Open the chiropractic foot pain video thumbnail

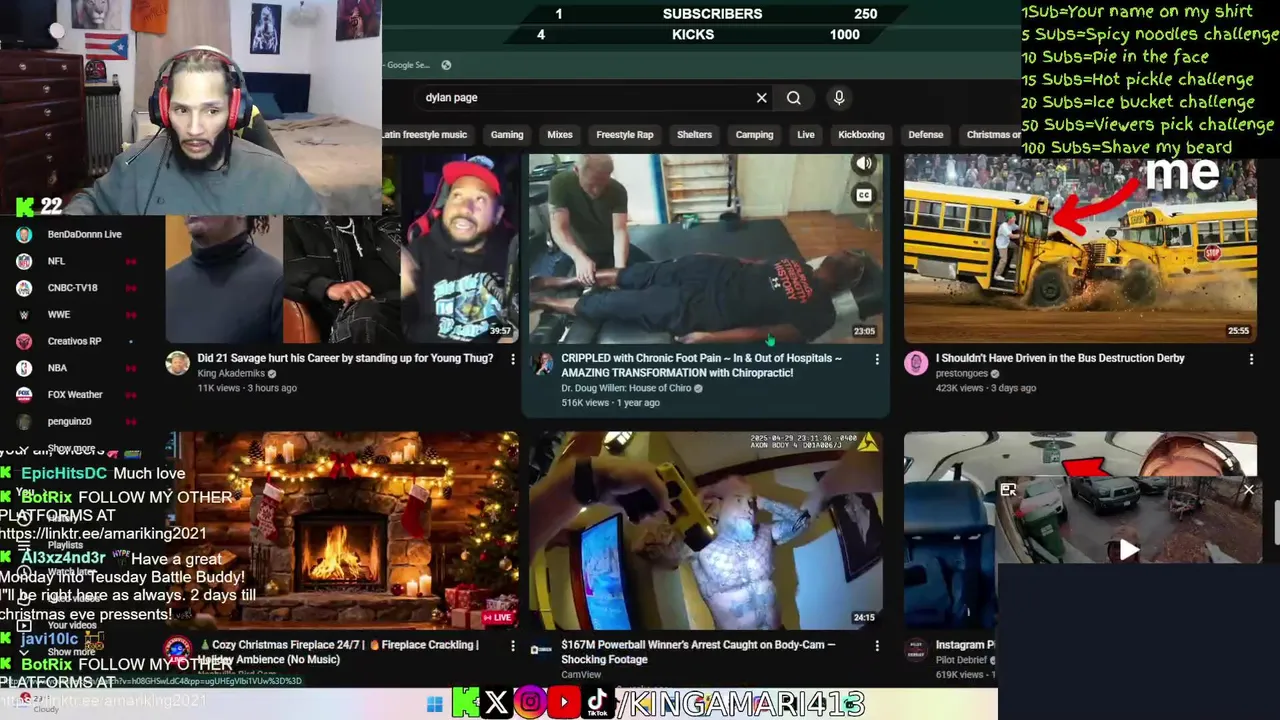click(x=706, y=248)
